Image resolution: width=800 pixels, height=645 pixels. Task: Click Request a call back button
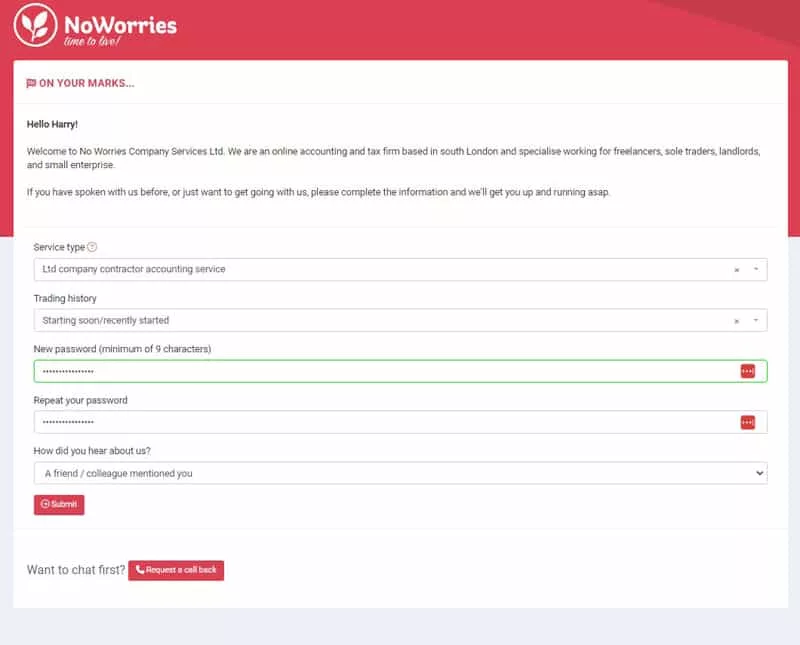point(176,570)
